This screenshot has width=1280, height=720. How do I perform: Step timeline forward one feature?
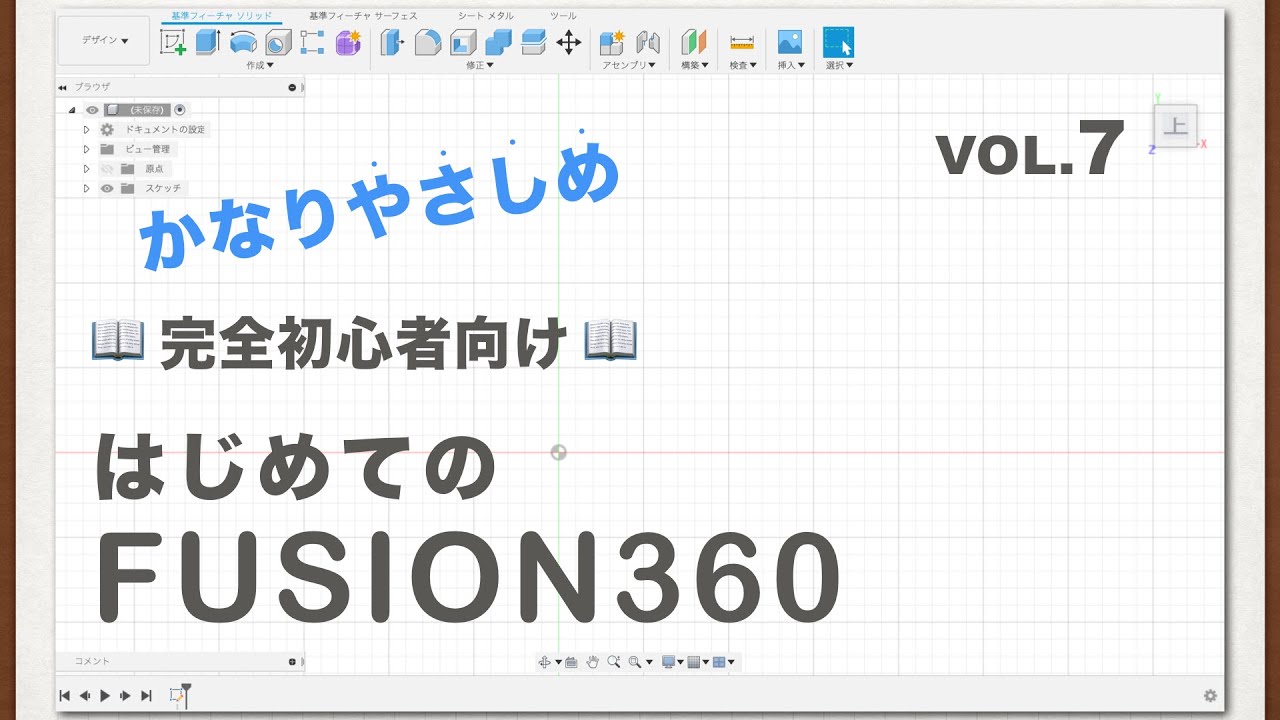[x=125, y=695]
